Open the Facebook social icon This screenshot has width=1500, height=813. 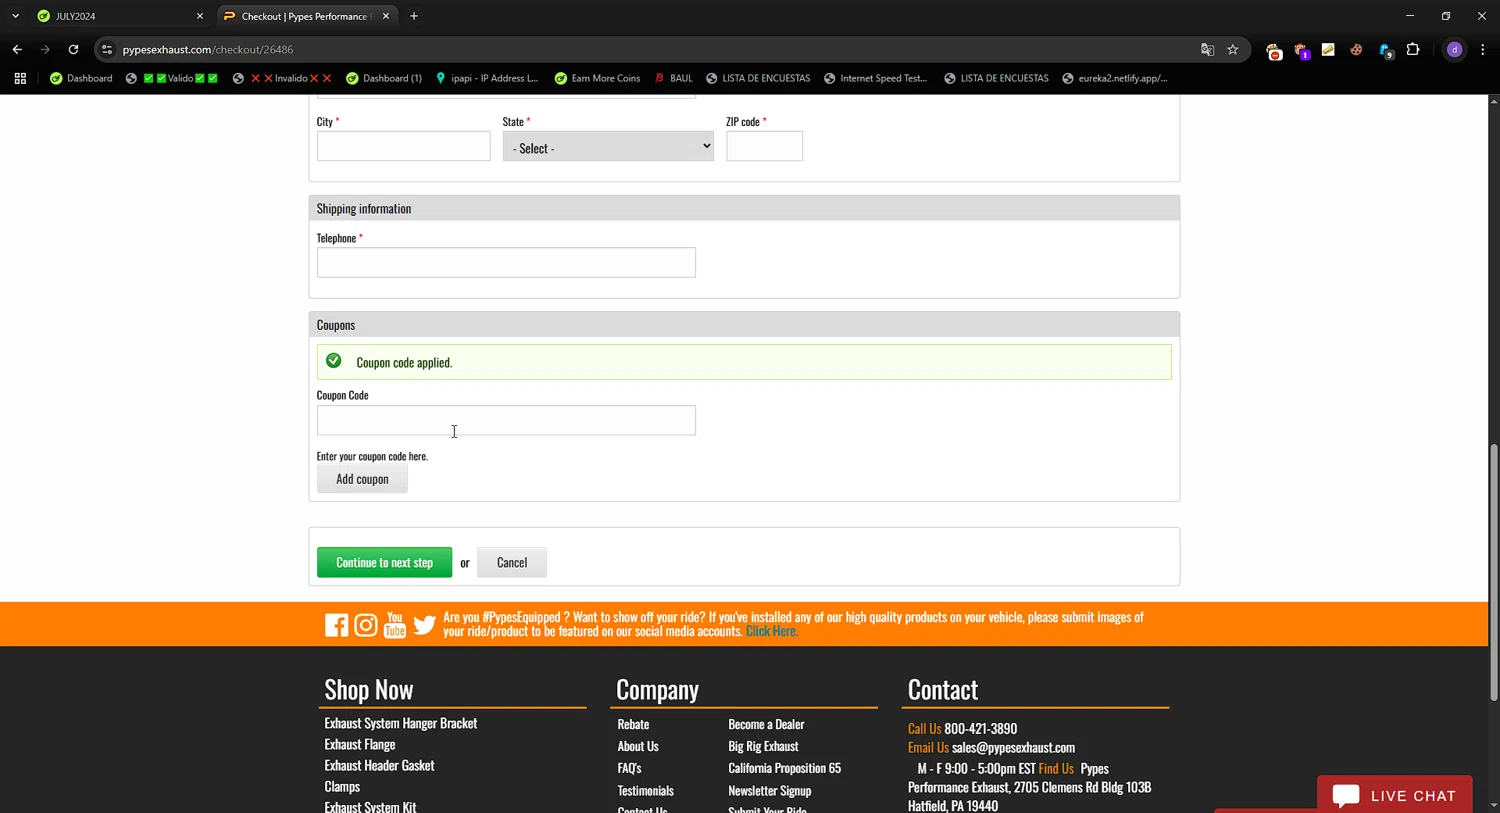[336, 625]
